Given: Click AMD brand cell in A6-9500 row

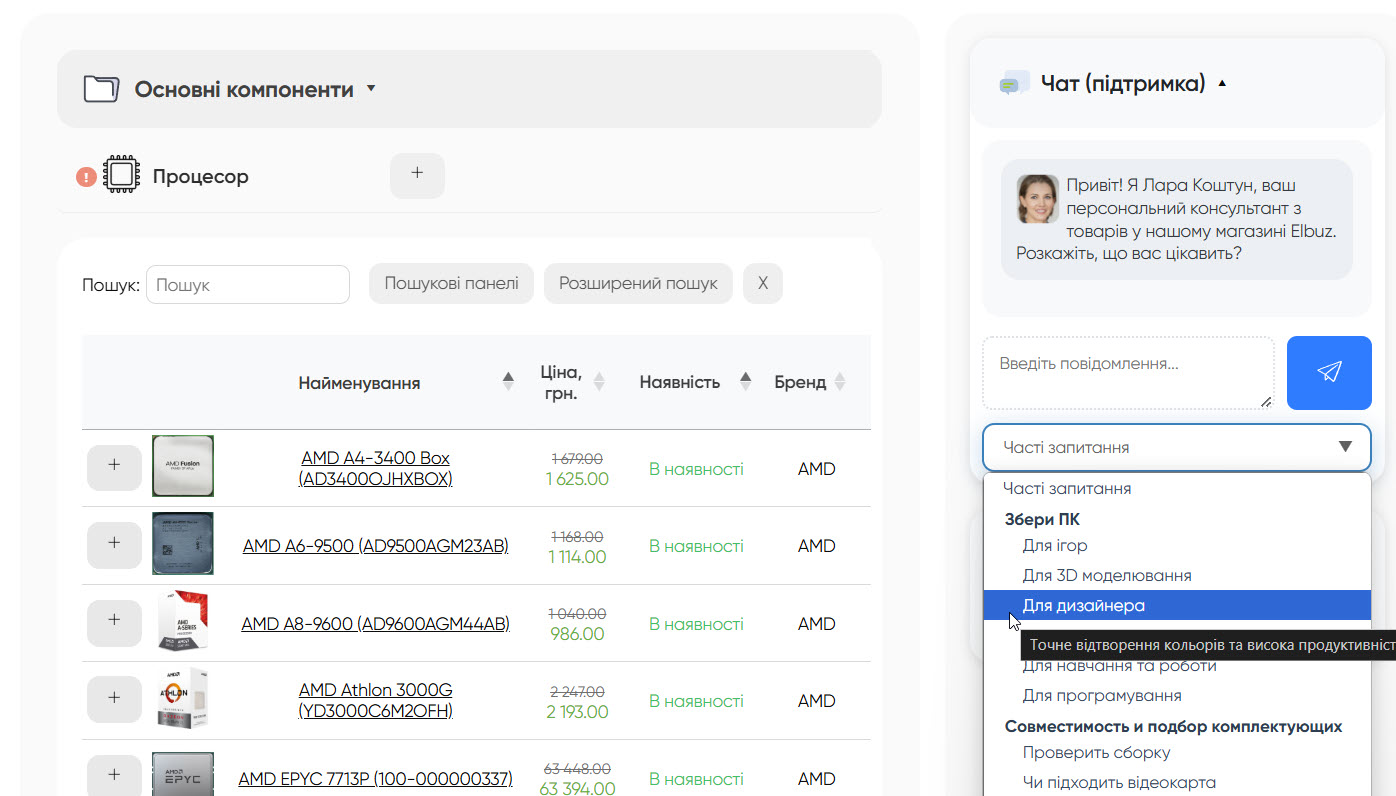Looking at the screenshot, I should pos(816,546).
